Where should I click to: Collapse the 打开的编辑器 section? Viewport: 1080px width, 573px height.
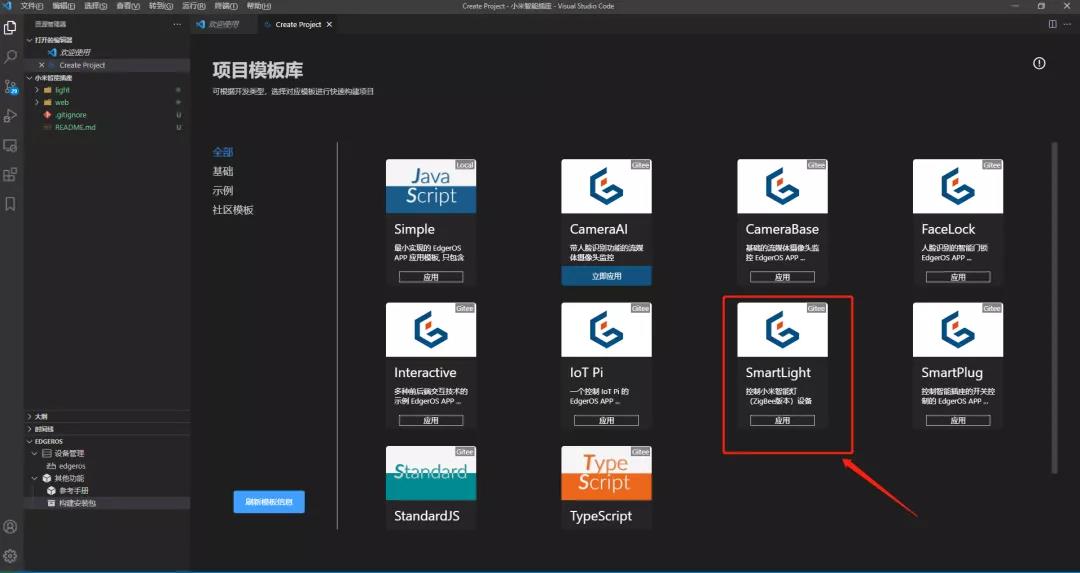tap(29, 40)
